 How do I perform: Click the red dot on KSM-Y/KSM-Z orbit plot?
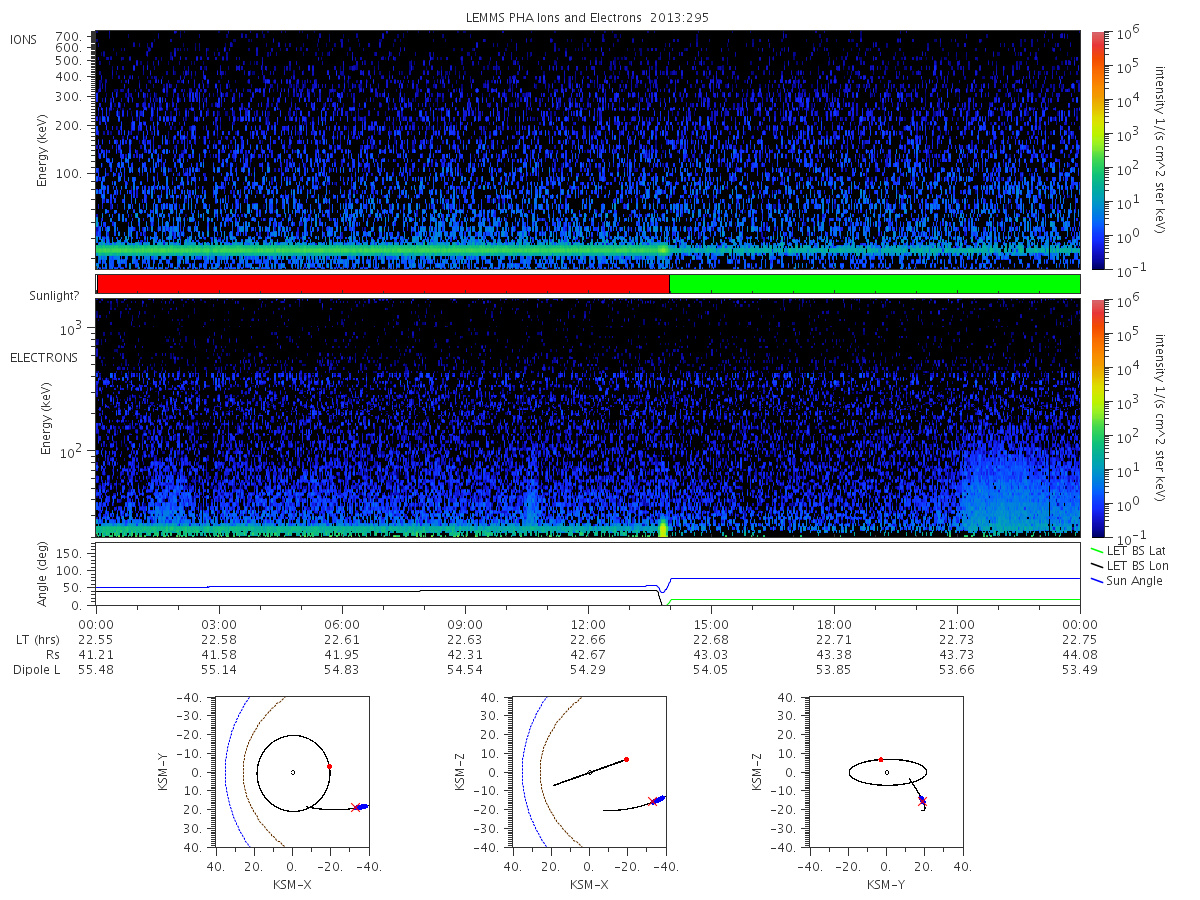(x=880, y=759)
